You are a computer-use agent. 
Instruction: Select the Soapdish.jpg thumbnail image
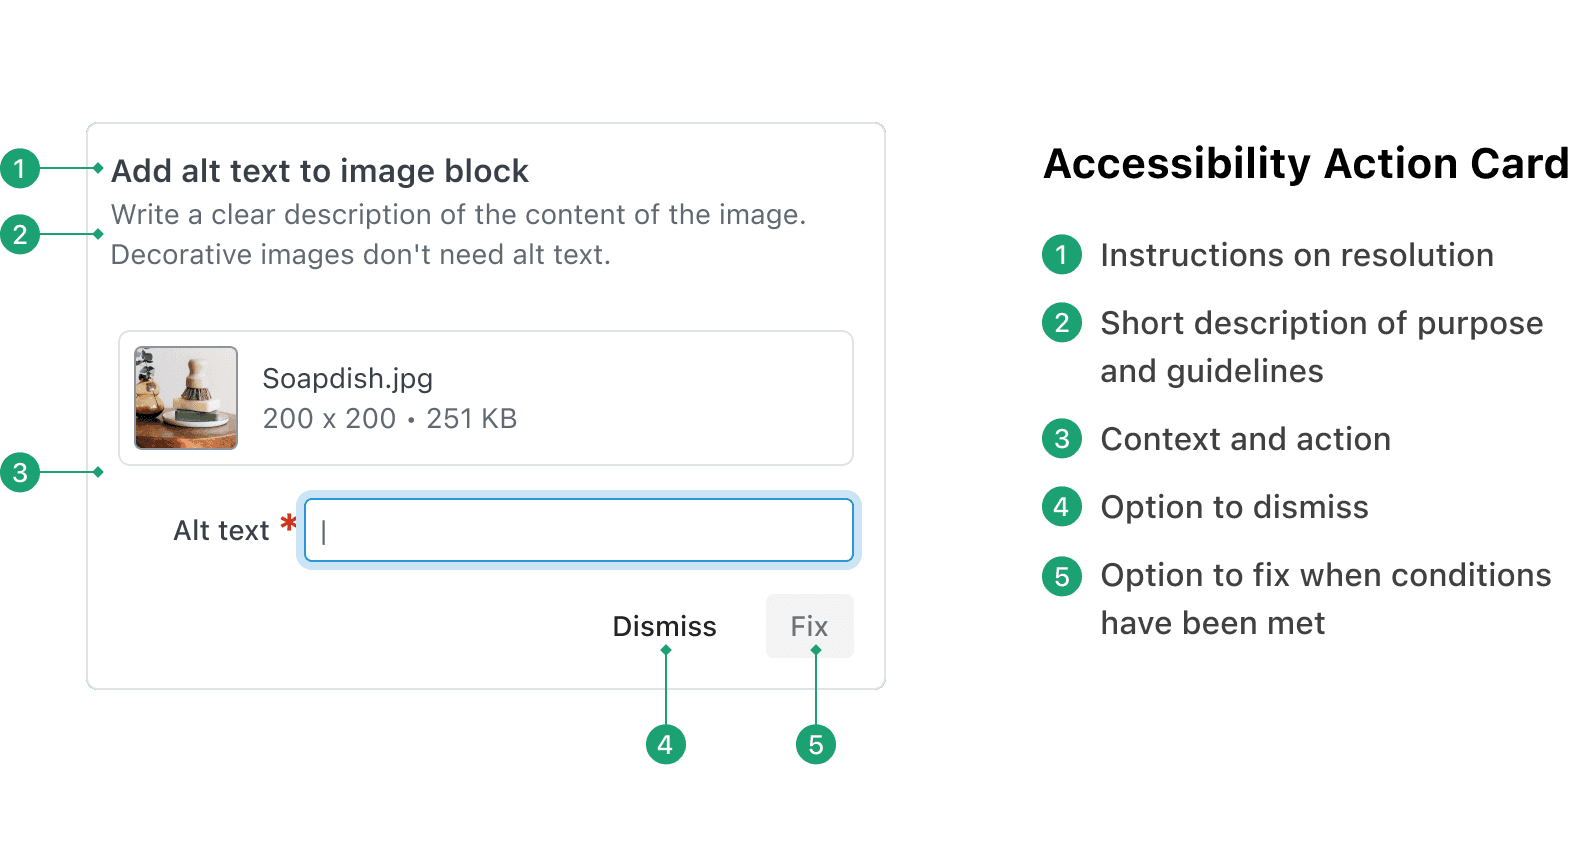186,398
